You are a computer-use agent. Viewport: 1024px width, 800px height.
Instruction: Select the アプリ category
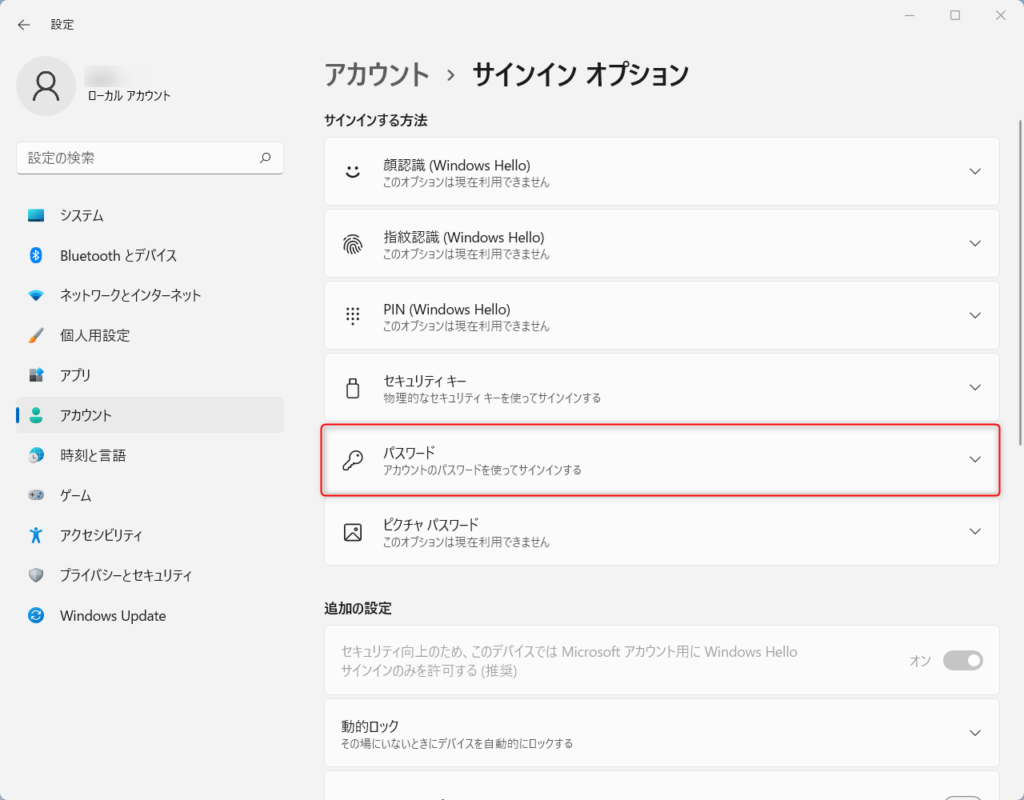coord(150,376)
